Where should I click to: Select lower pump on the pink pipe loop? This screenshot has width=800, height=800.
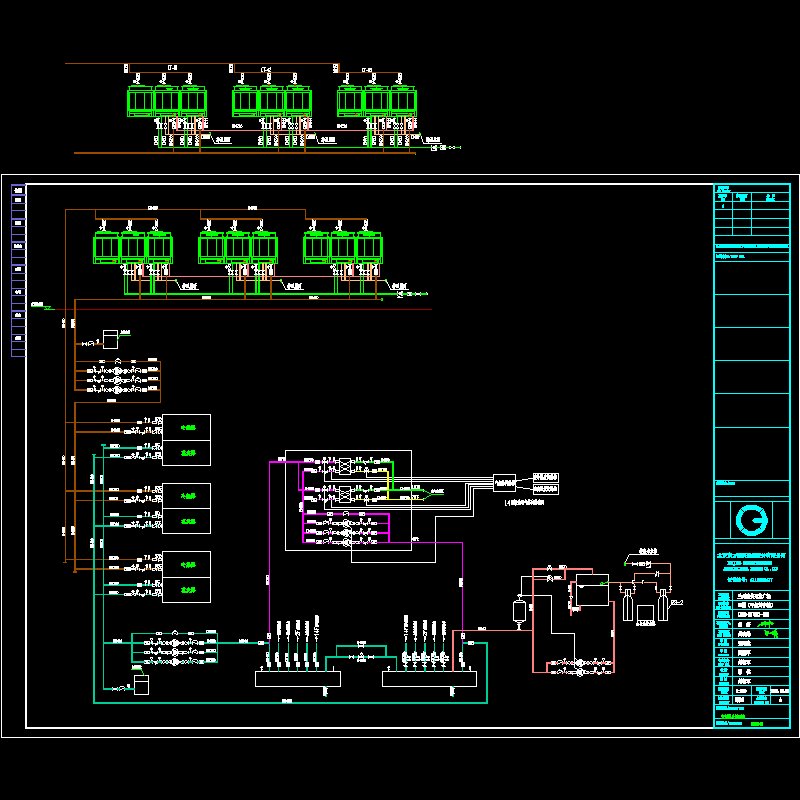pyautogui.click(x=580, y=672)
